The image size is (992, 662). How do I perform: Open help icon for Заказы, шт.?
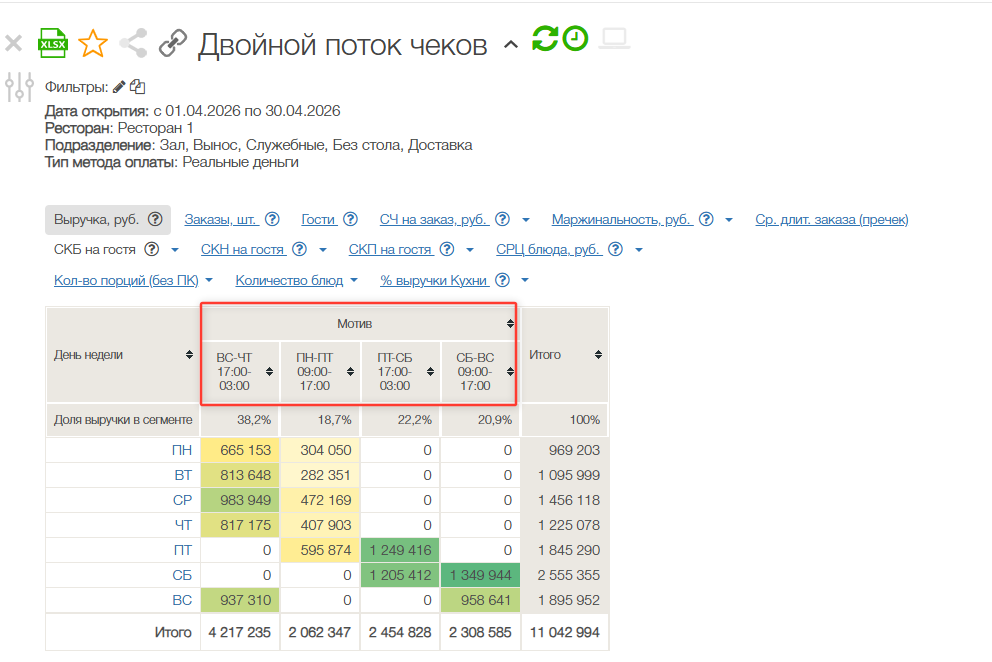[272, 219]
